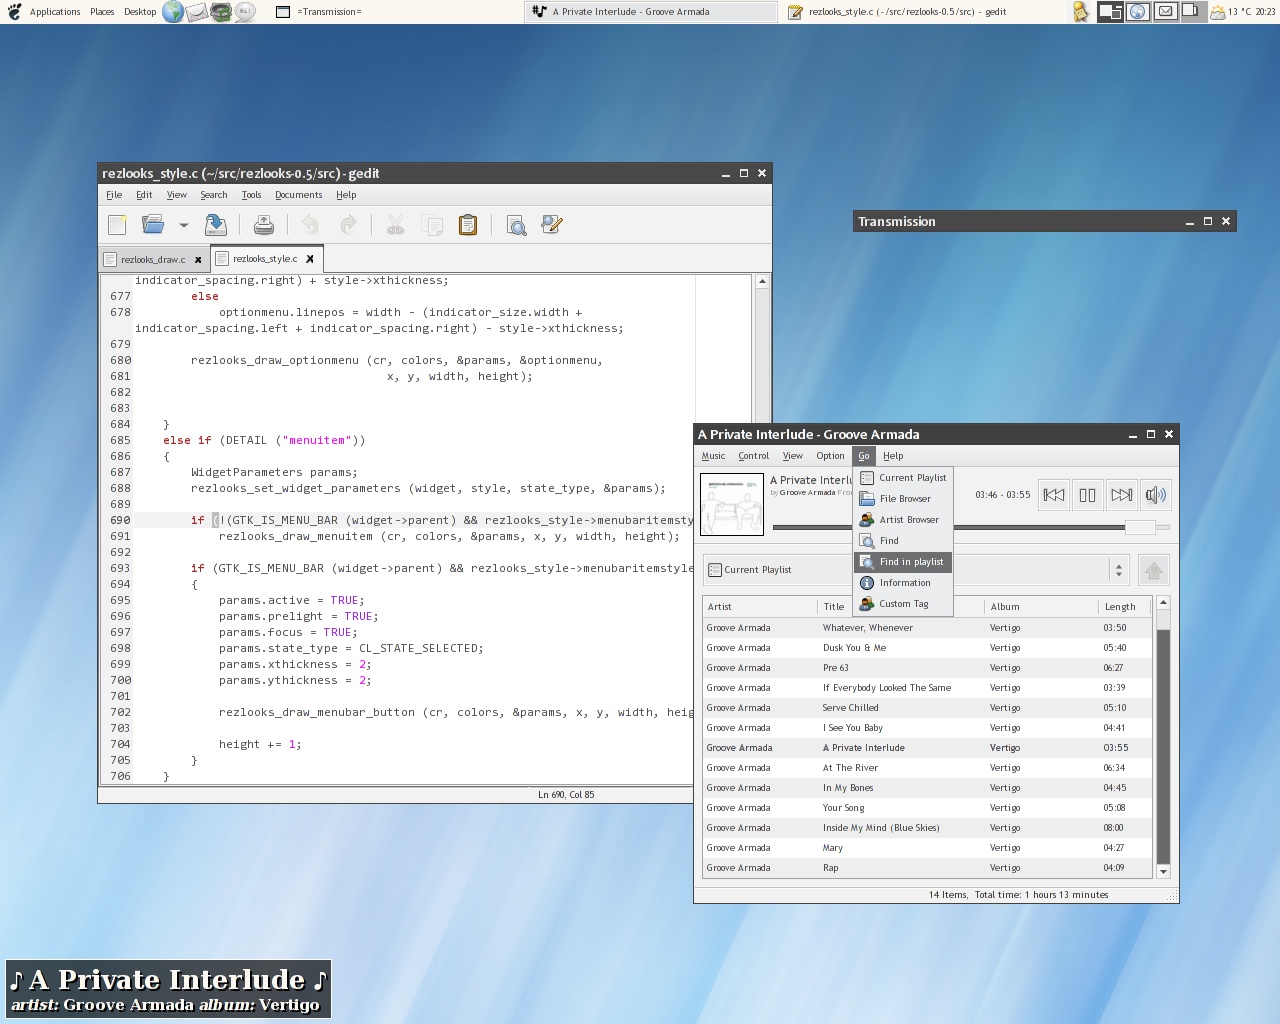Click the album cover thumbnail in player
Viewport: 1280px width, 1024px height.
(732, 504)
